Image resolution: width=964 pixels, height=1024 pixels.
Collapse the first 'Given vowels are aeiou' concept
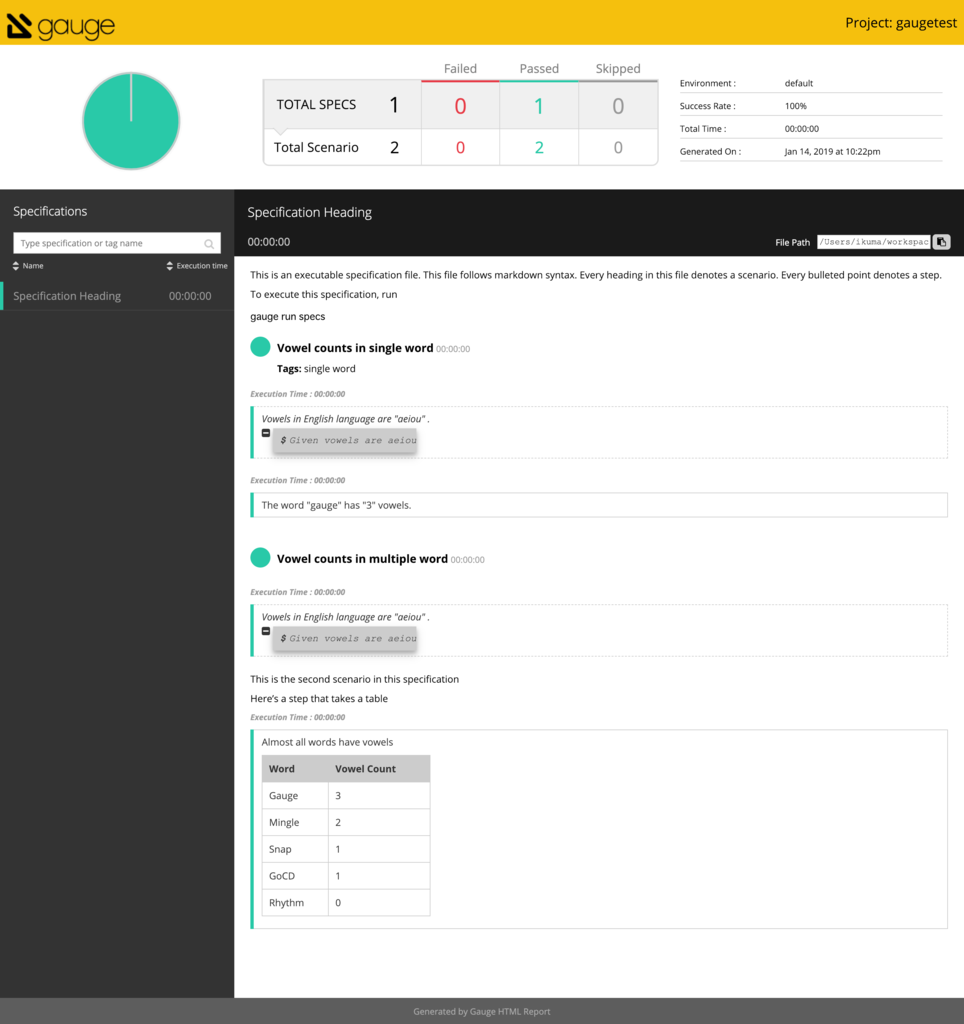click(x=266, y=433)
